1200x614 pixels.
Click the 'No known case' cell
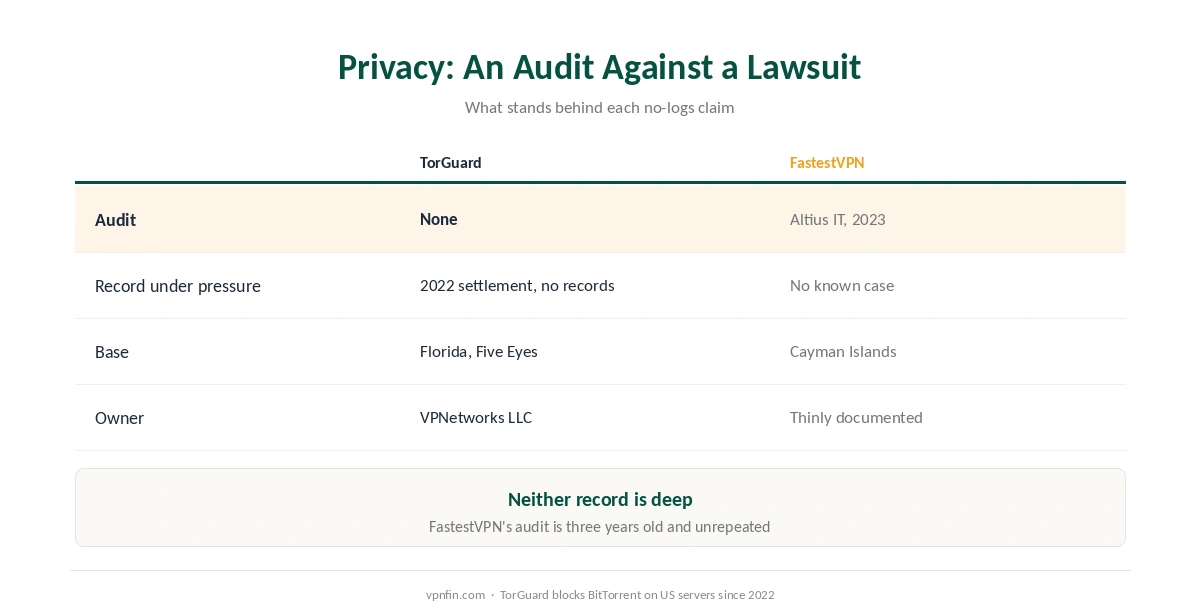[x=841, y=285]
